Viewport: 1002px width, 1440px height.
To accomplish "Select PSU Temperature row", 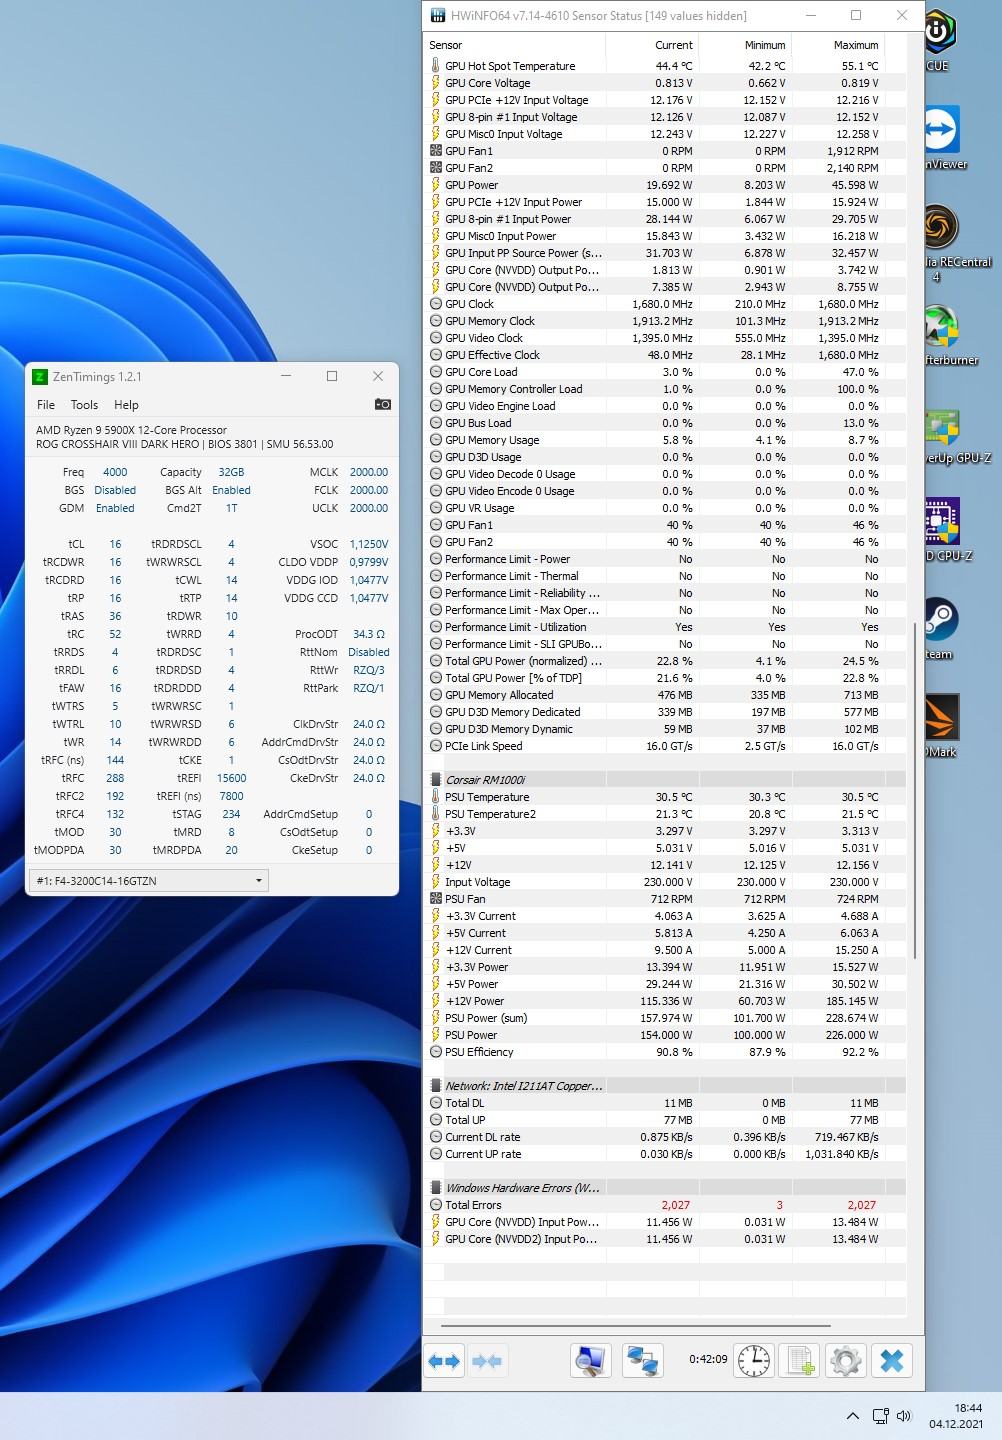I will [x=665, y=797].
